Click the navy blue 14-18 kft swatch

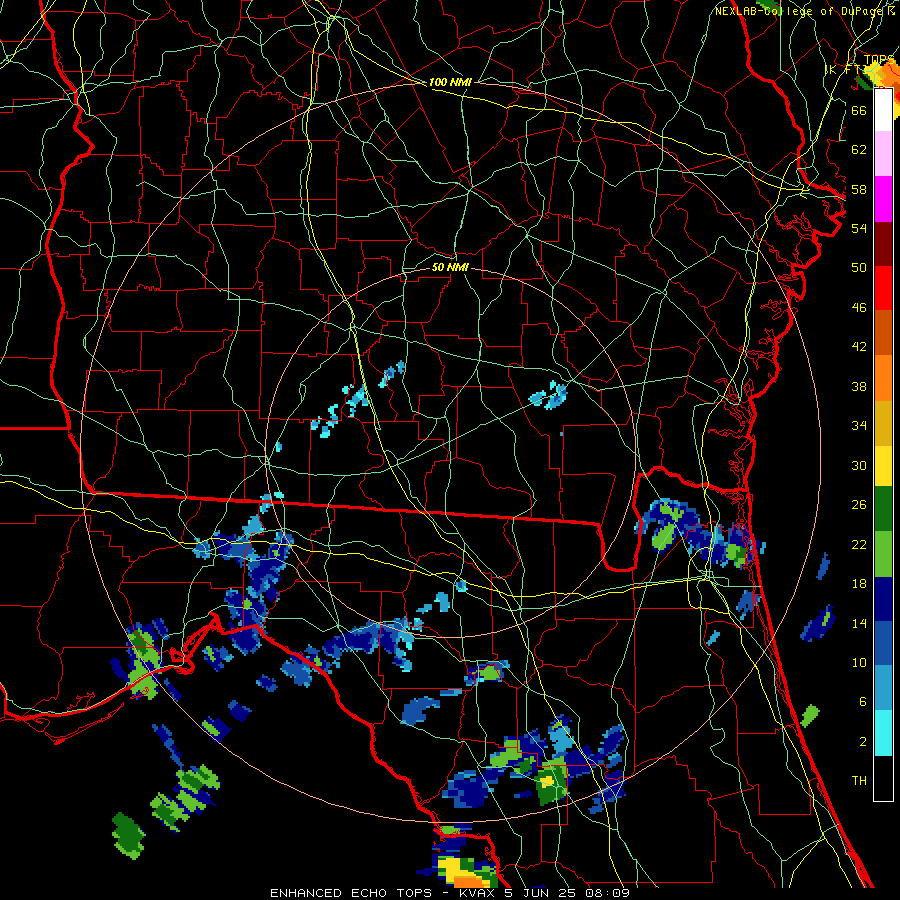[x=883, y=599]
